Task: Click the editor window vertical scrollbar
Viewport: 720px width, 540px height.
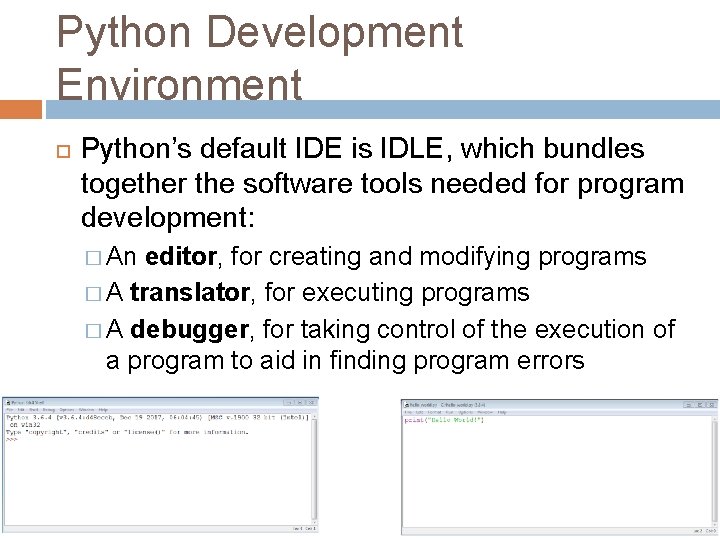Action: coord(714,471)
